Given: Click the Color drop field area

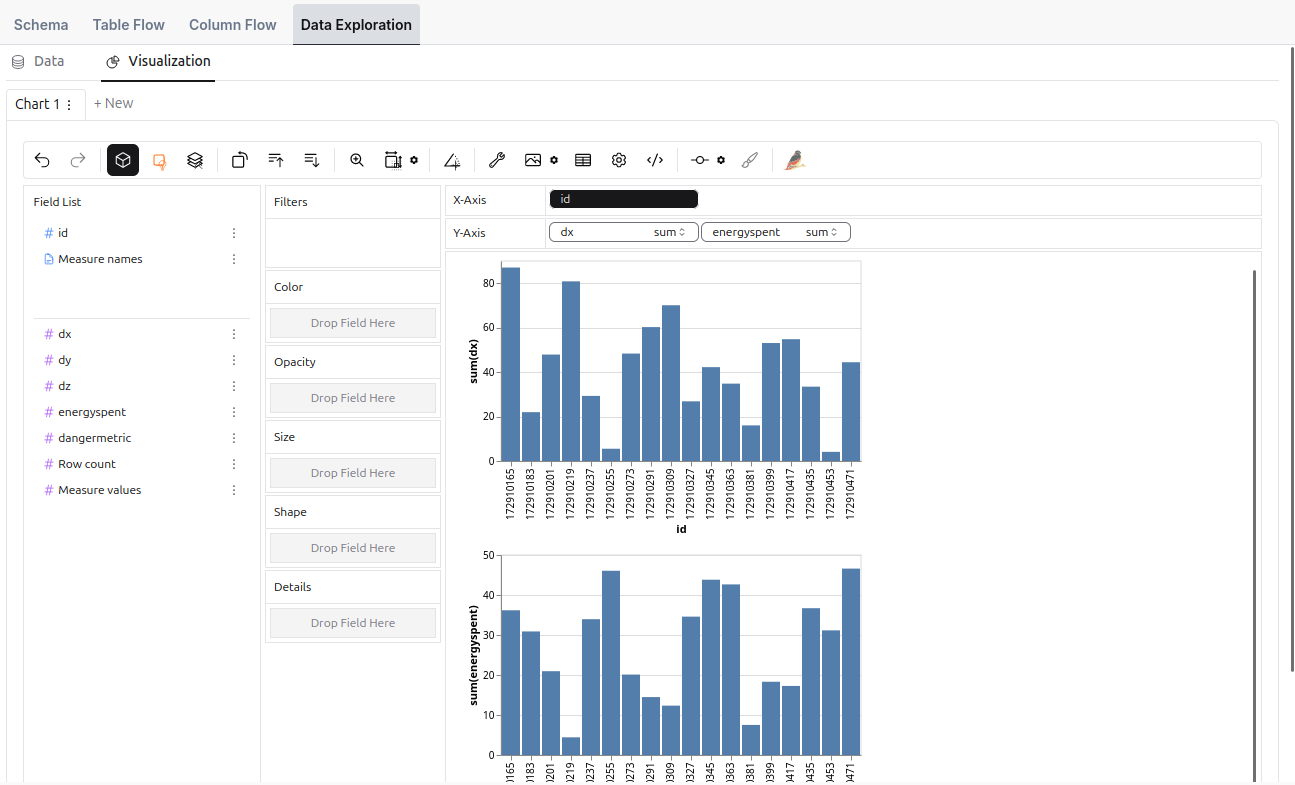Looking at the screenshot, I should 352,323.
